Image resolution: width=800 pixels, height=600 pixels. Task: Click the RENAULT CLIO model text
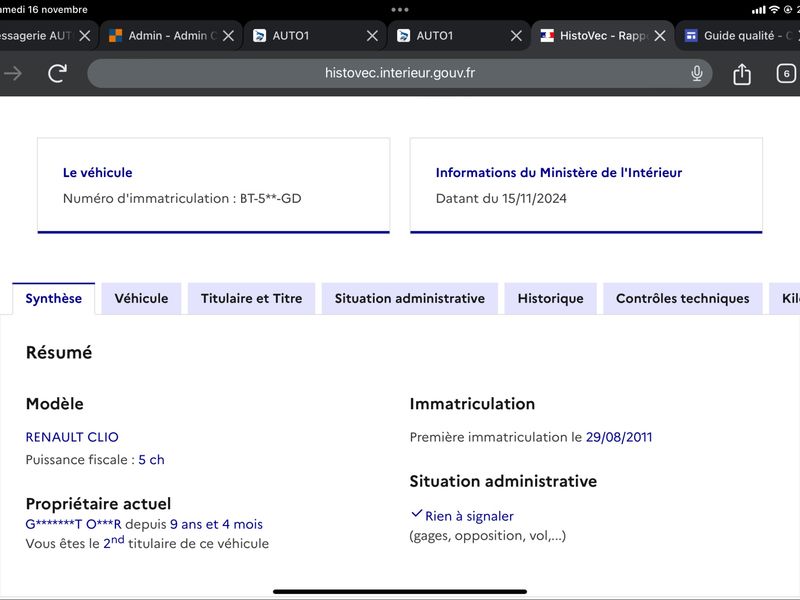72,437
